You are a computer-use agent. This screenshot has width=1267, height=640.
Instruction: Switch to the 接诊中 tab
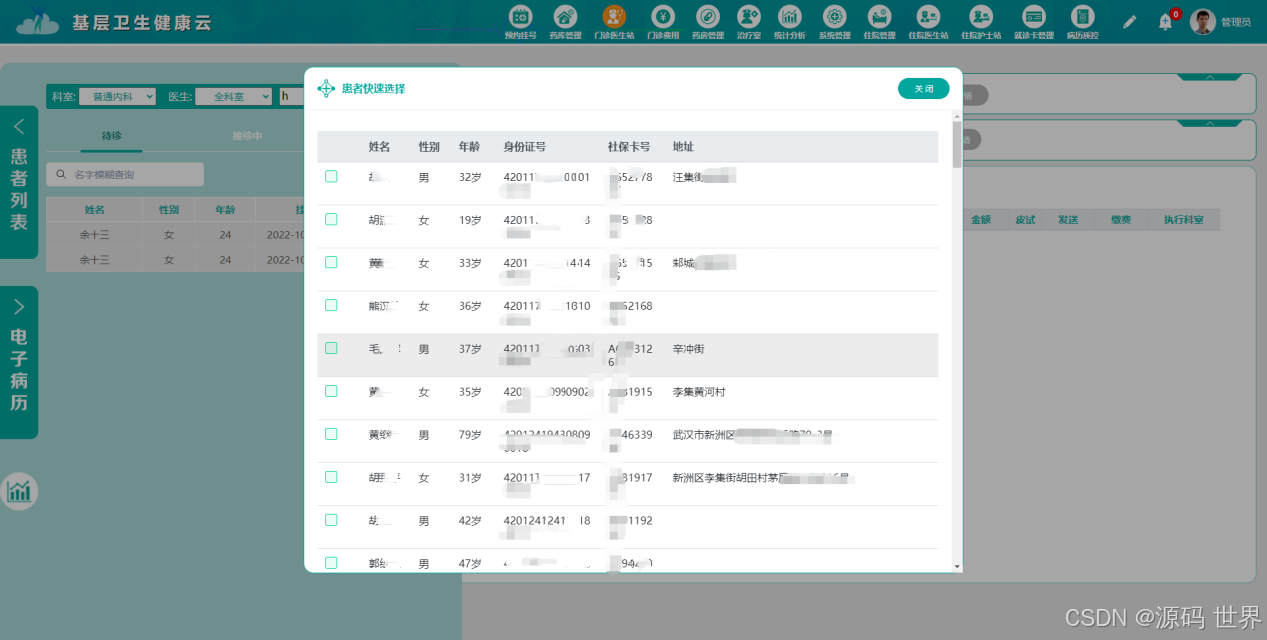coord(247,136)
